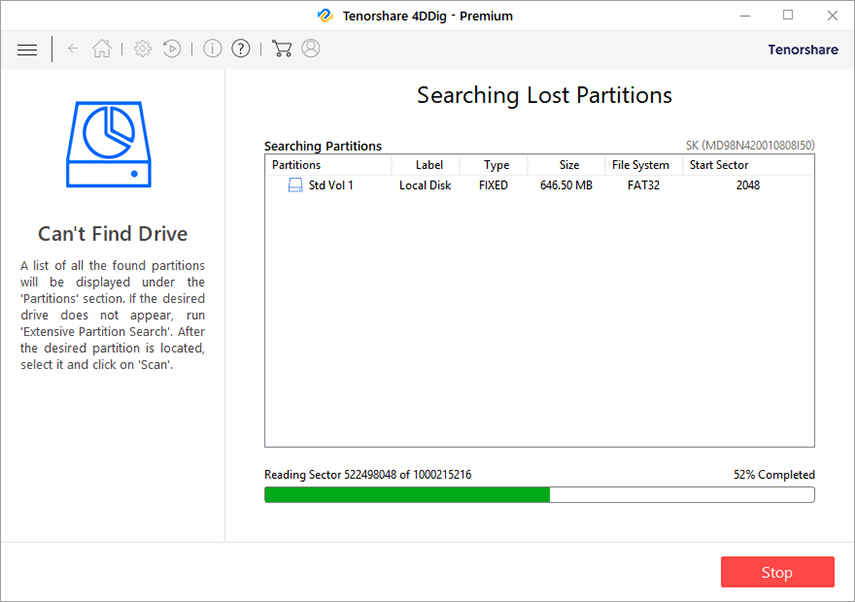The image size is (855, 602).
Task: Click the 52% Completed status text
Action: pos(774,475)
